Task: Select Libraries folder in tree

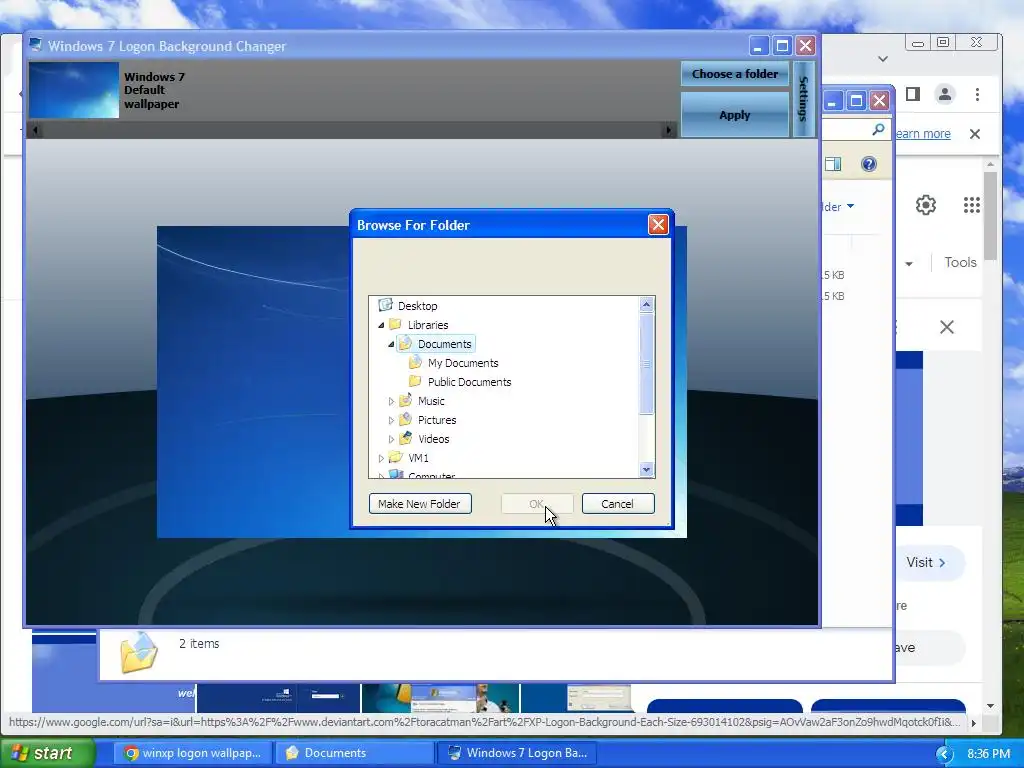Action: (x=428, y=325)
